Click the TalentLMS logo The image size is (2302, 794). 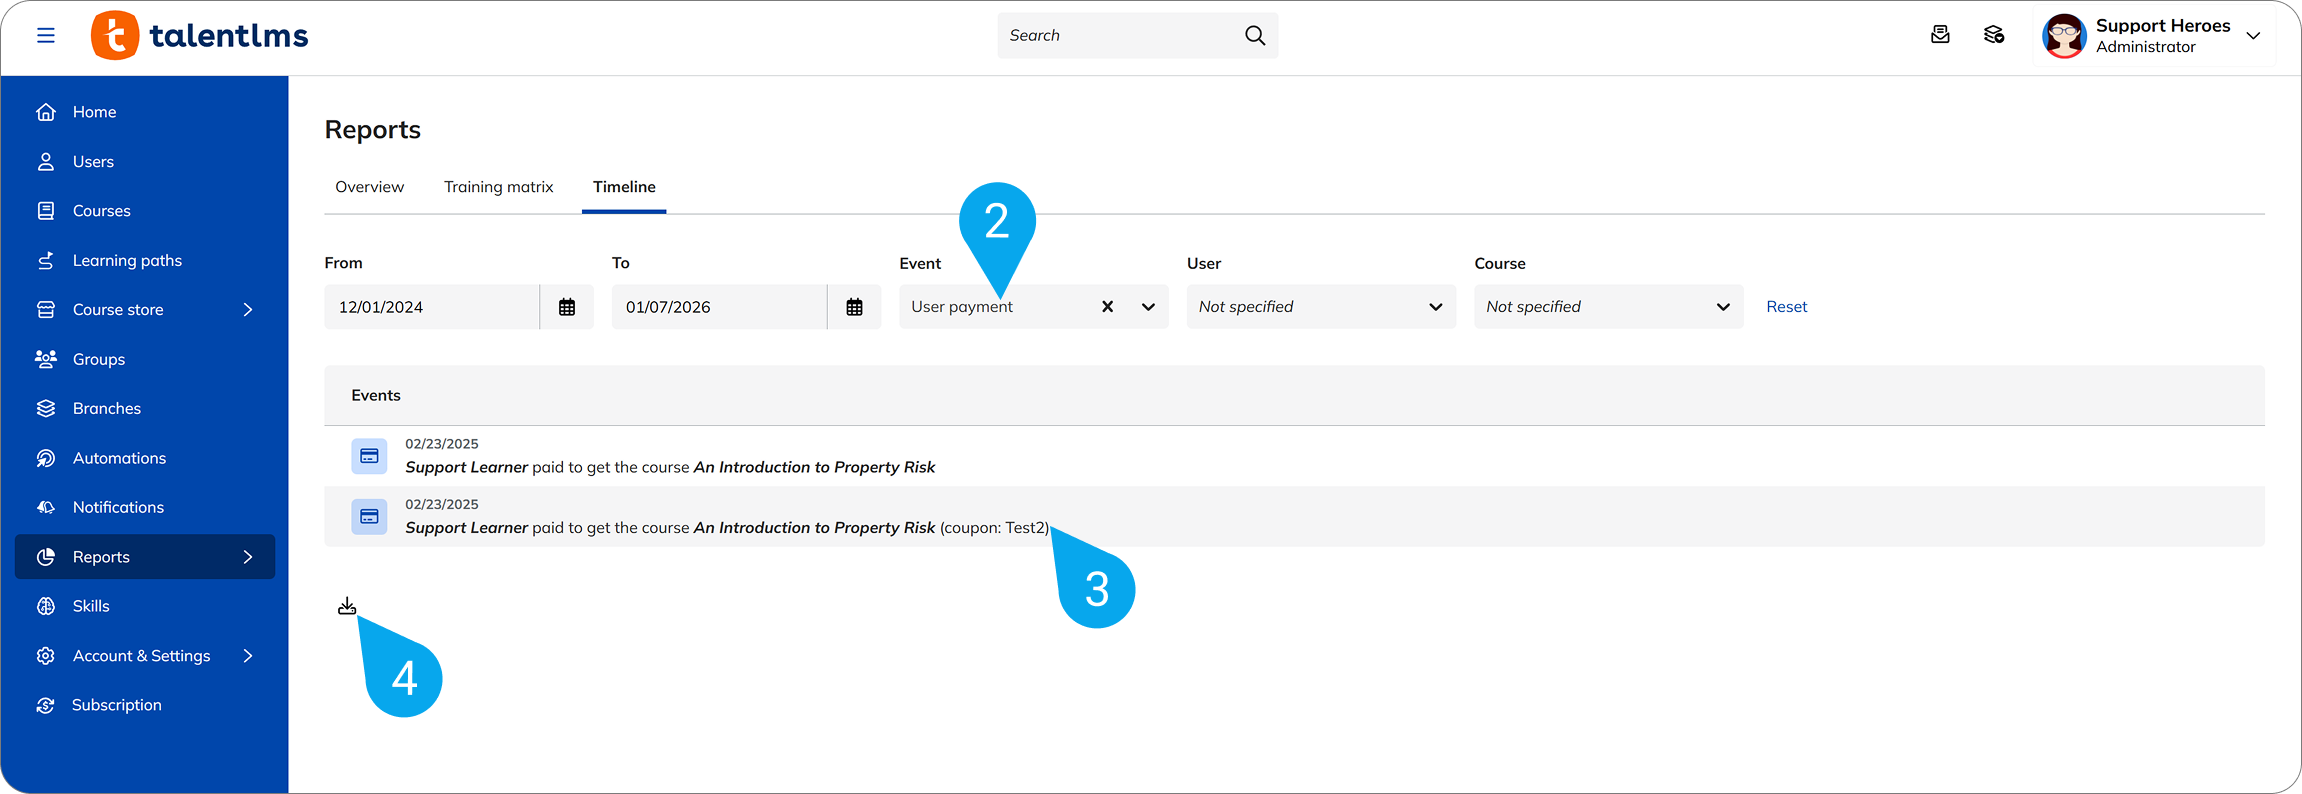point(199,36)
